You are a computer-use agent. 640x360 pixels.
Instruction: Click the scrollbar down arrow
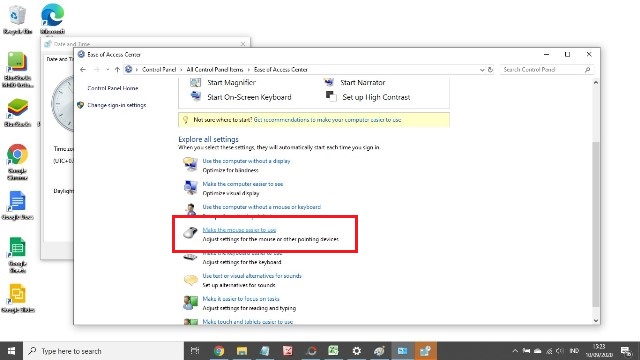596,320
